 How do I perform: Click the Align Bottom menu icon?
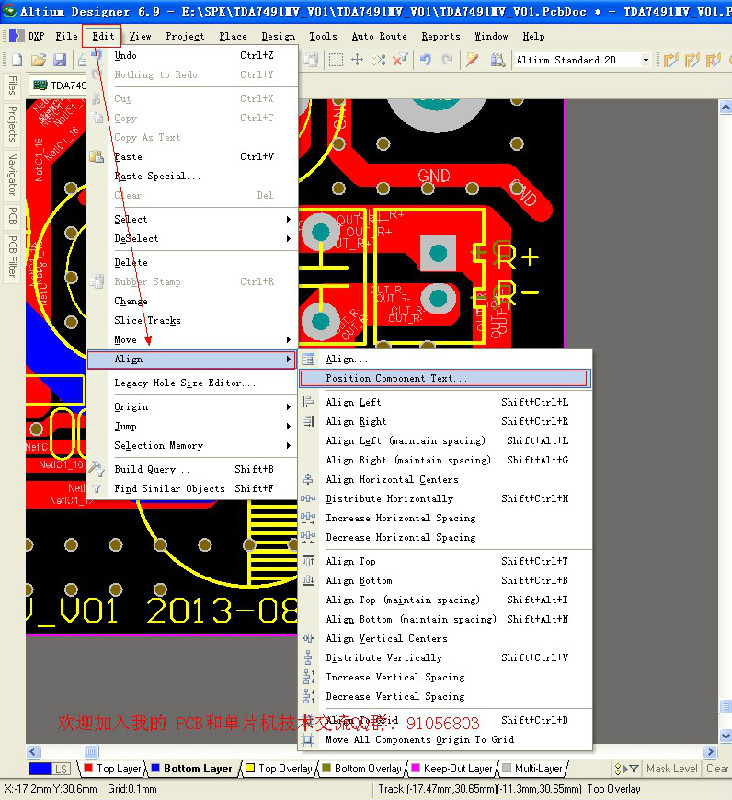[x=308, y=581]
